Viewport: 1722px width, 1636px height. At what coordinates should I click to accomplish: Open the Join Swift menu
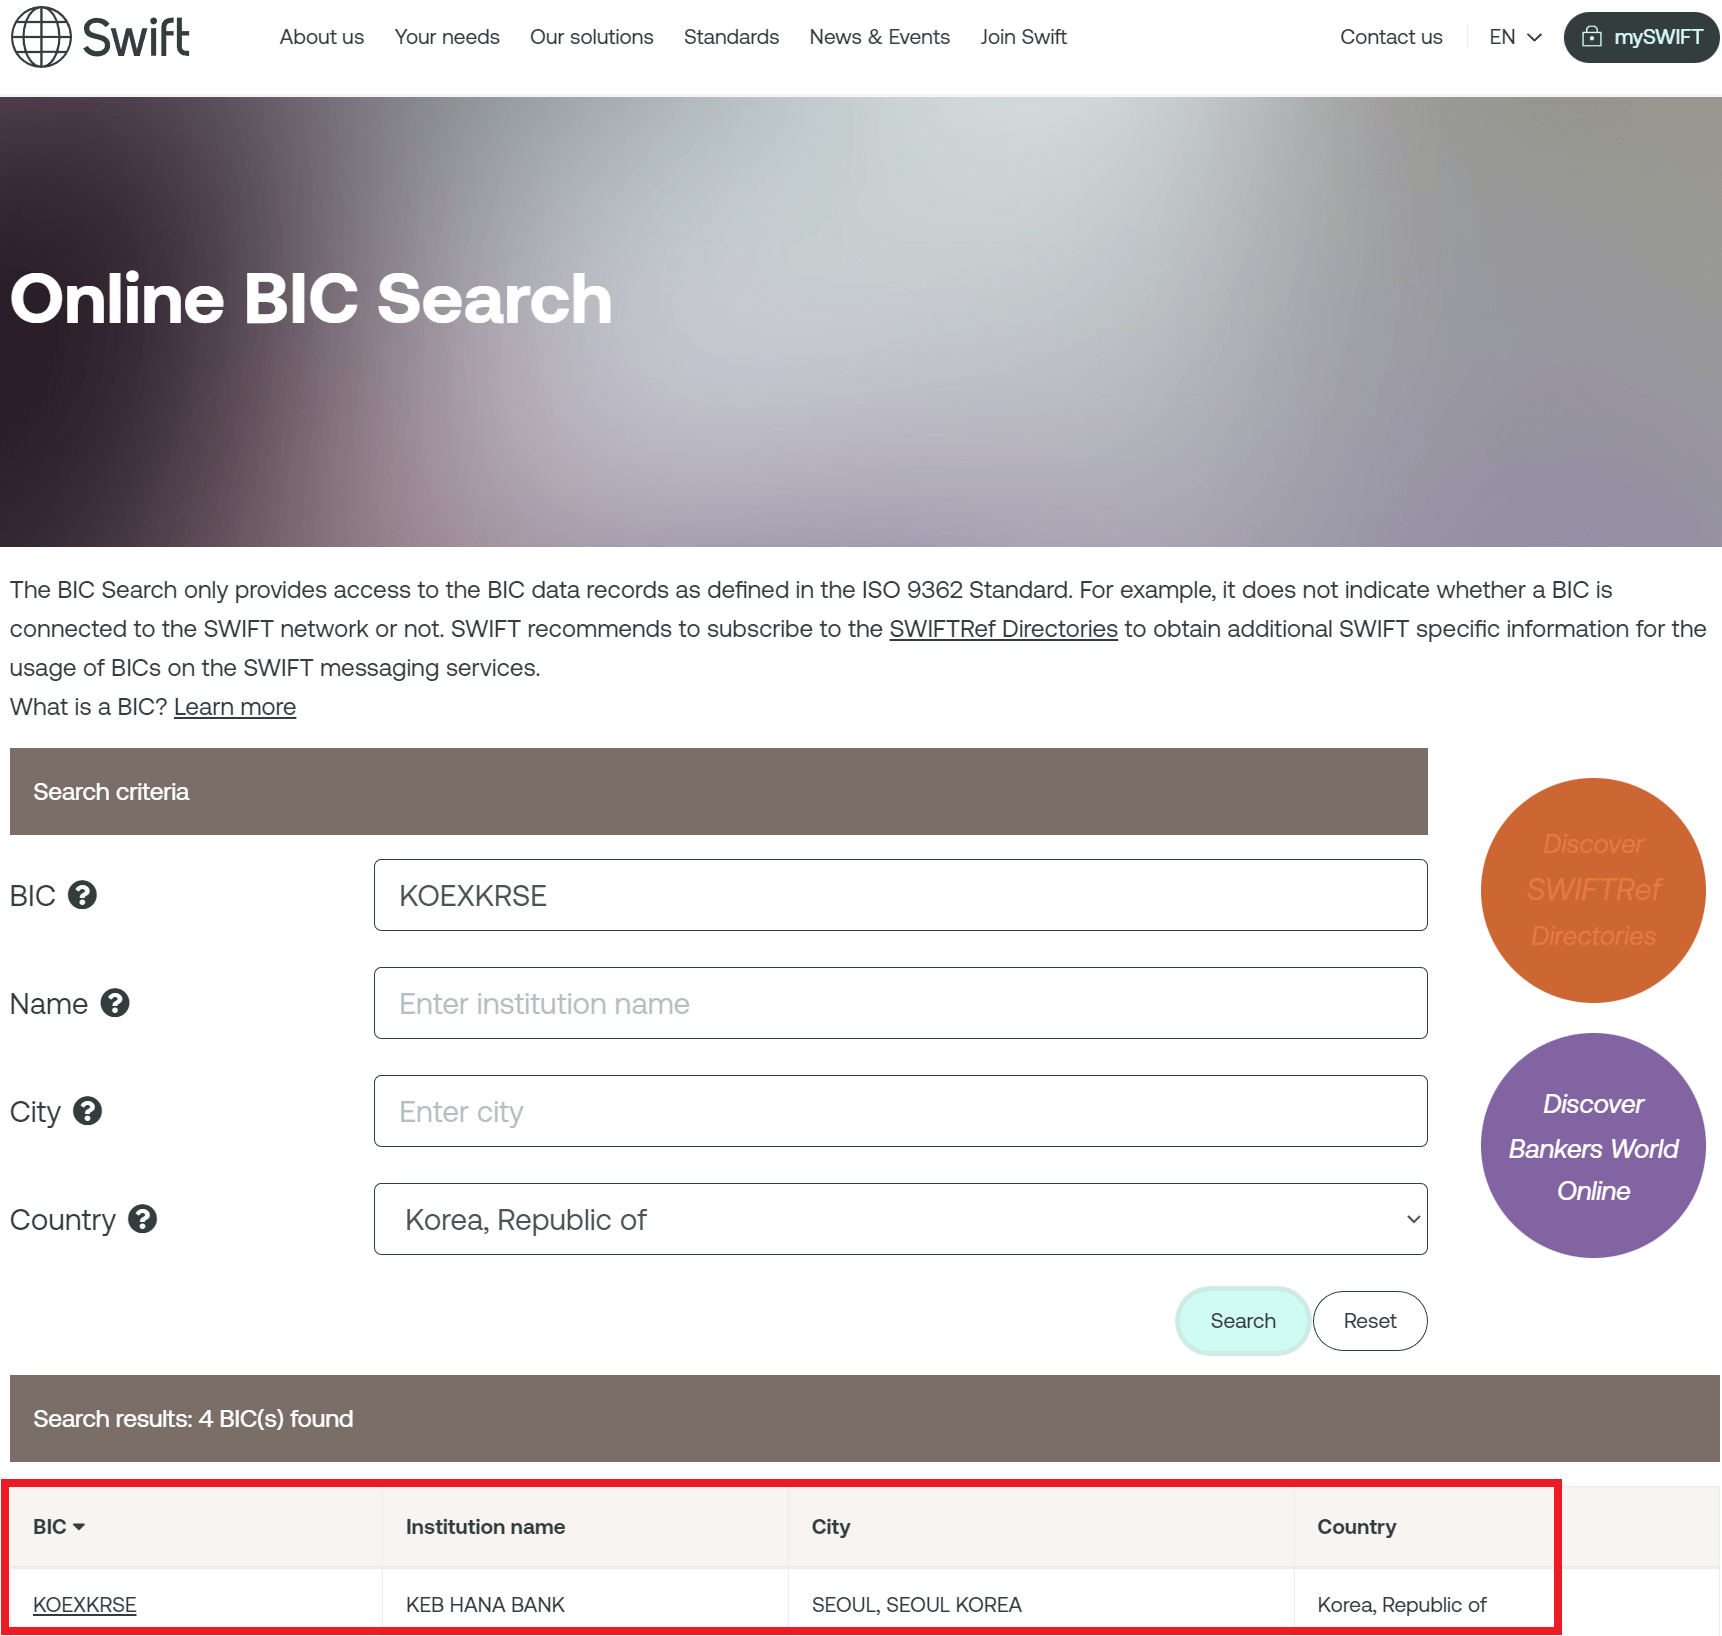(x=1024, y=37)
